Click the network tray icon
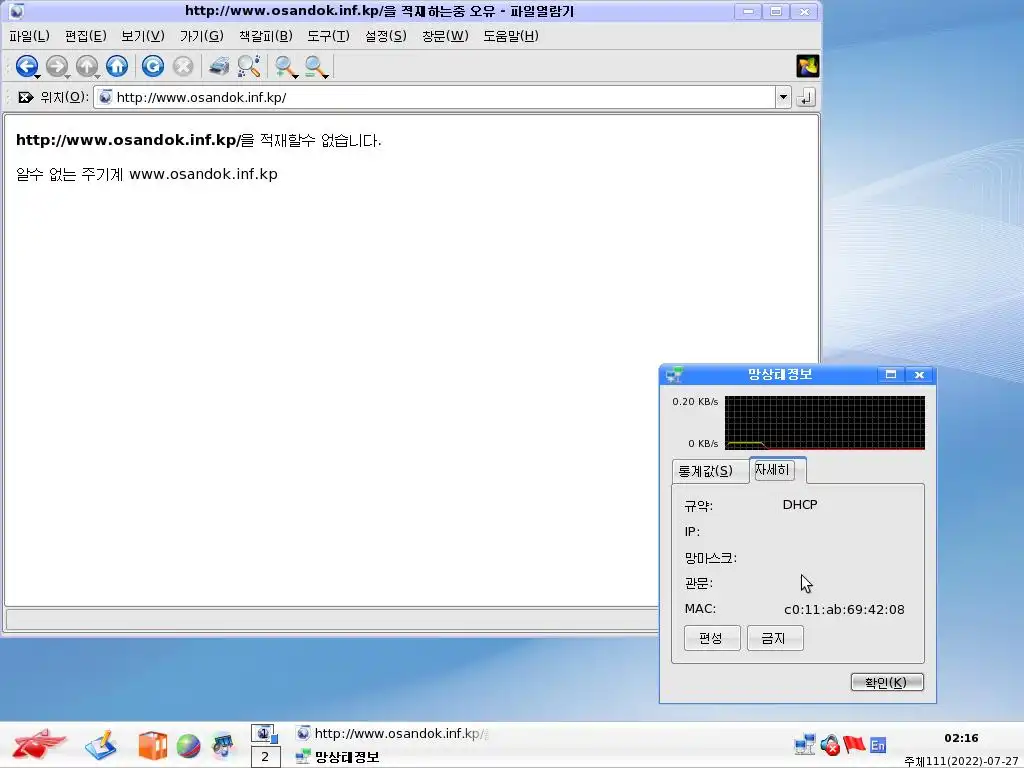Image resolution: width=1024 pixels, height=768 pixels. point(804,744)
